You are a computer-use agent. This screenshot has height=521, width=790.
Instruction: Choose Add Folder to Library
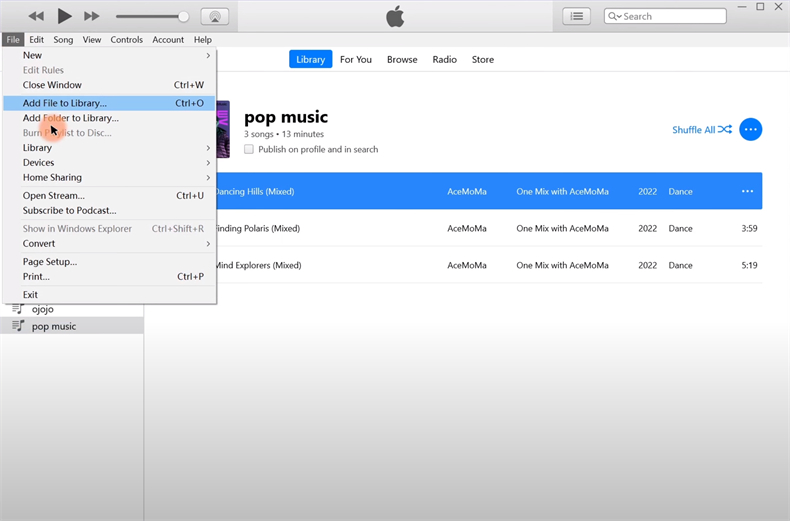pos(109,118)
